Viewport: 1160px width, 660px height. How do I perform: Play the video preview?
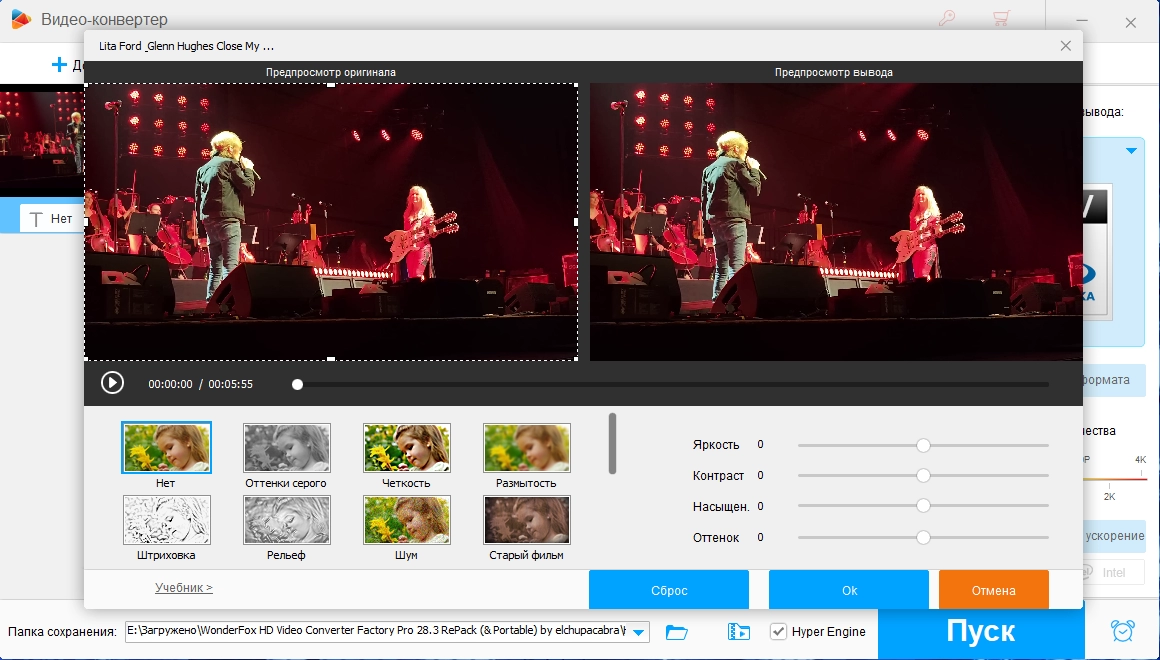[112, 383]
